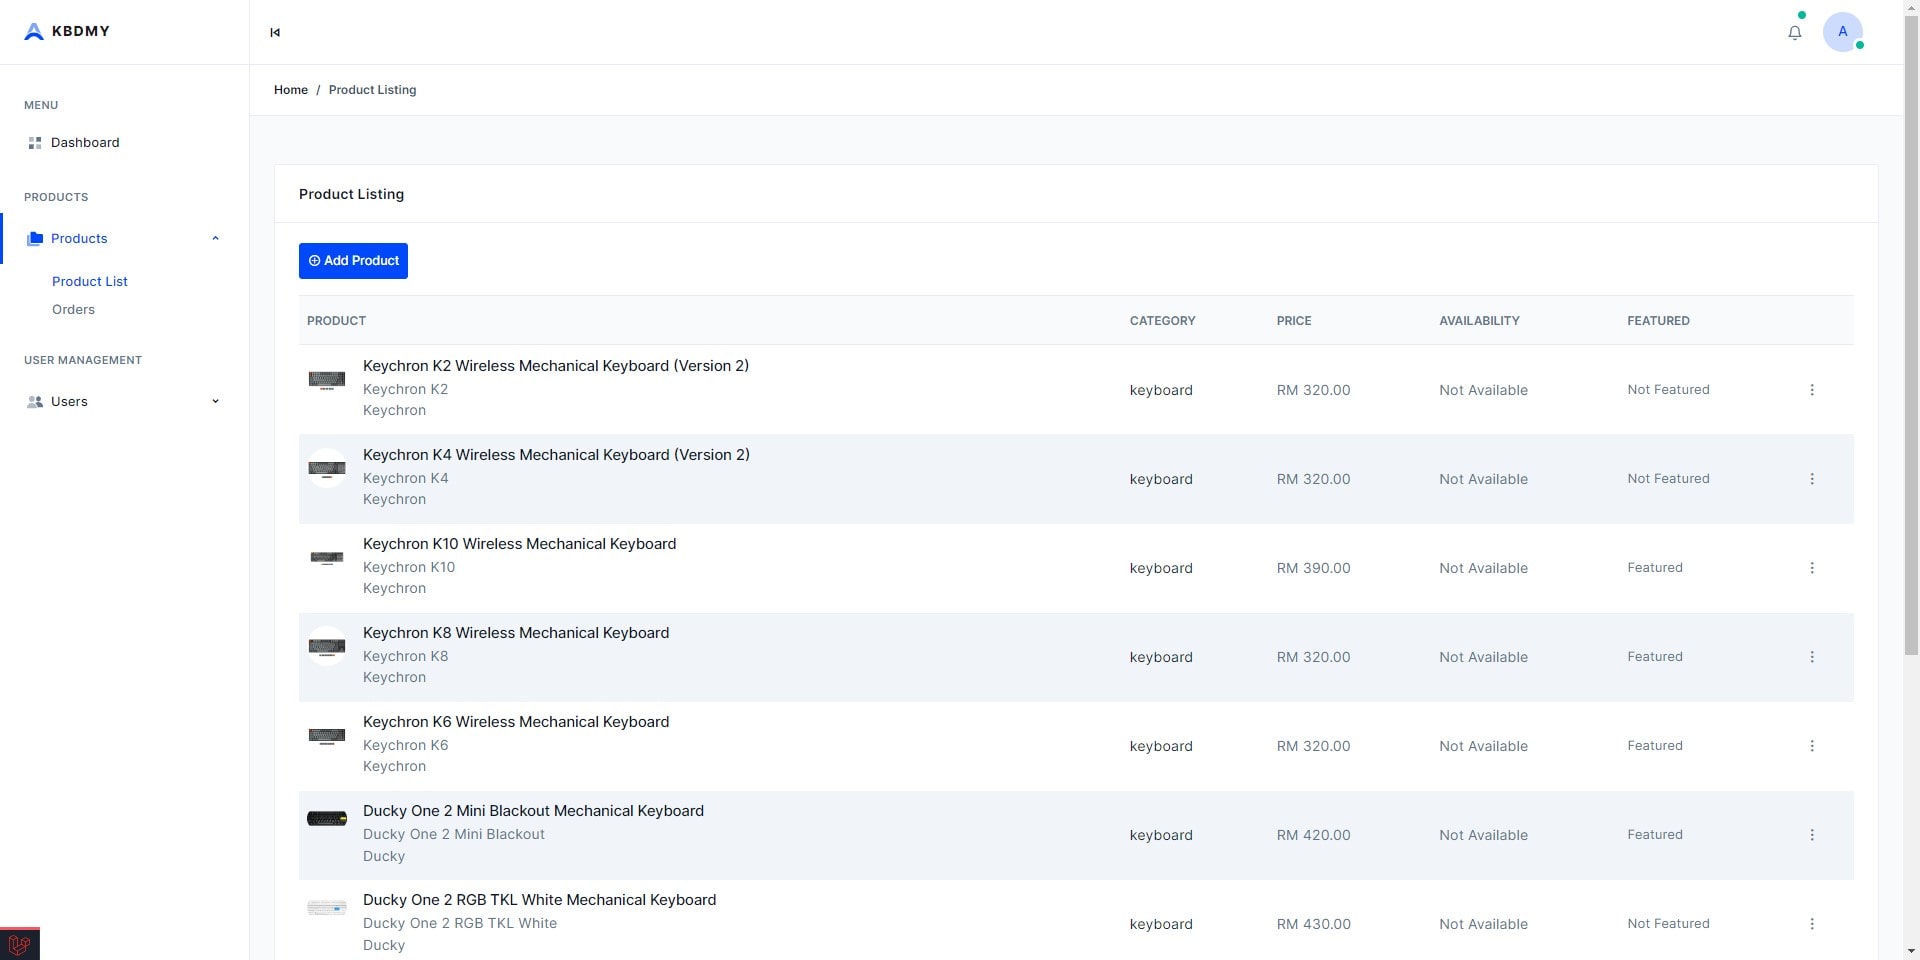The image size is (1920, 960).
Task: Open actions menu for Keychron K10 row
Action: click(1811, 568)
